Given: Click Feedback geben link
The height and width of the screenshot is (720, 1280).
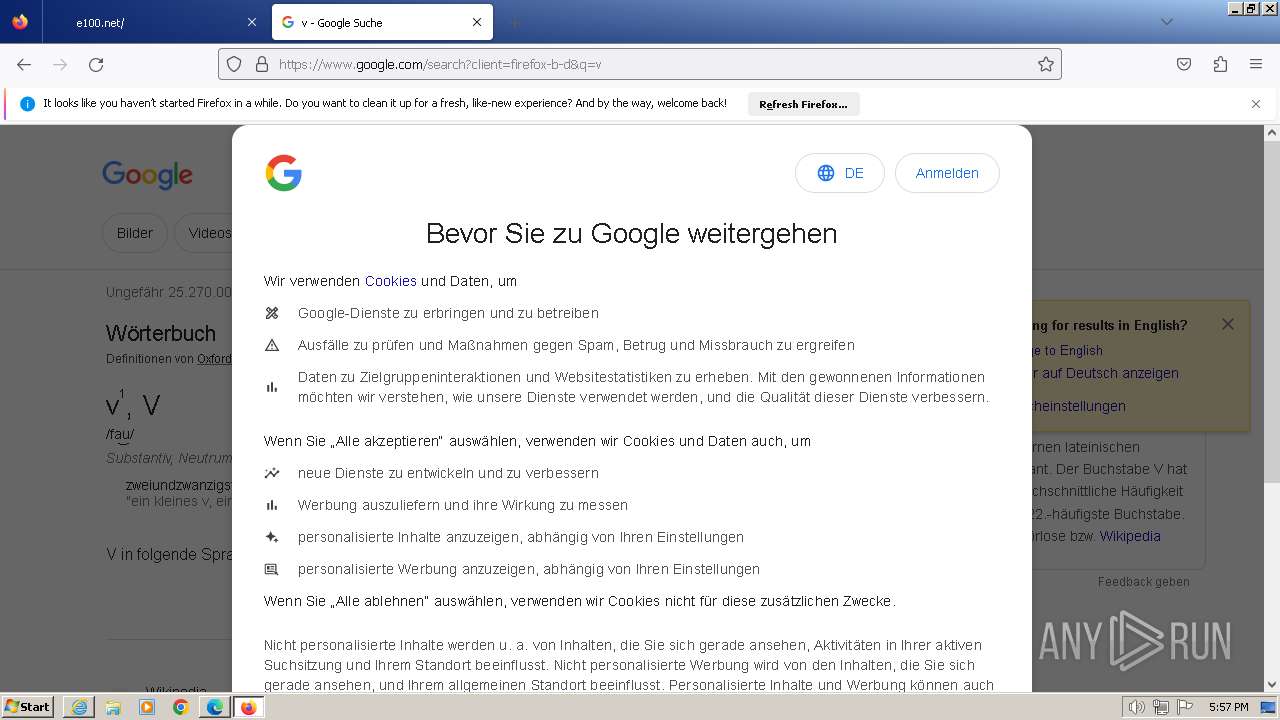Looking at the screenshot, I should click(1143, 582).
